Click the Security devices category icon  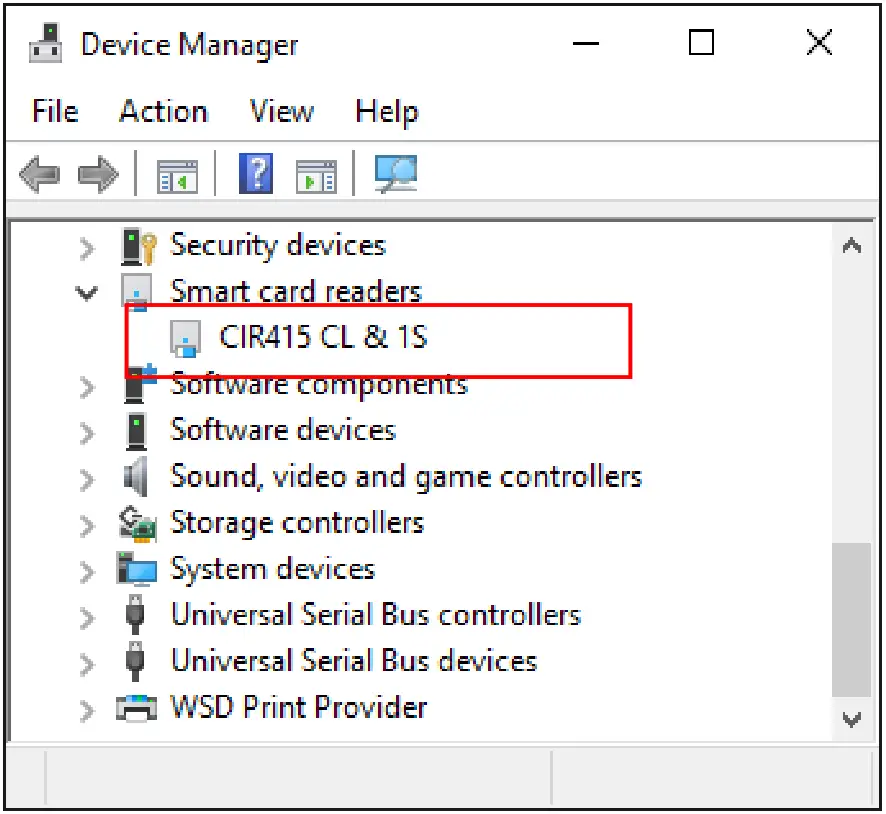[136, 246]
